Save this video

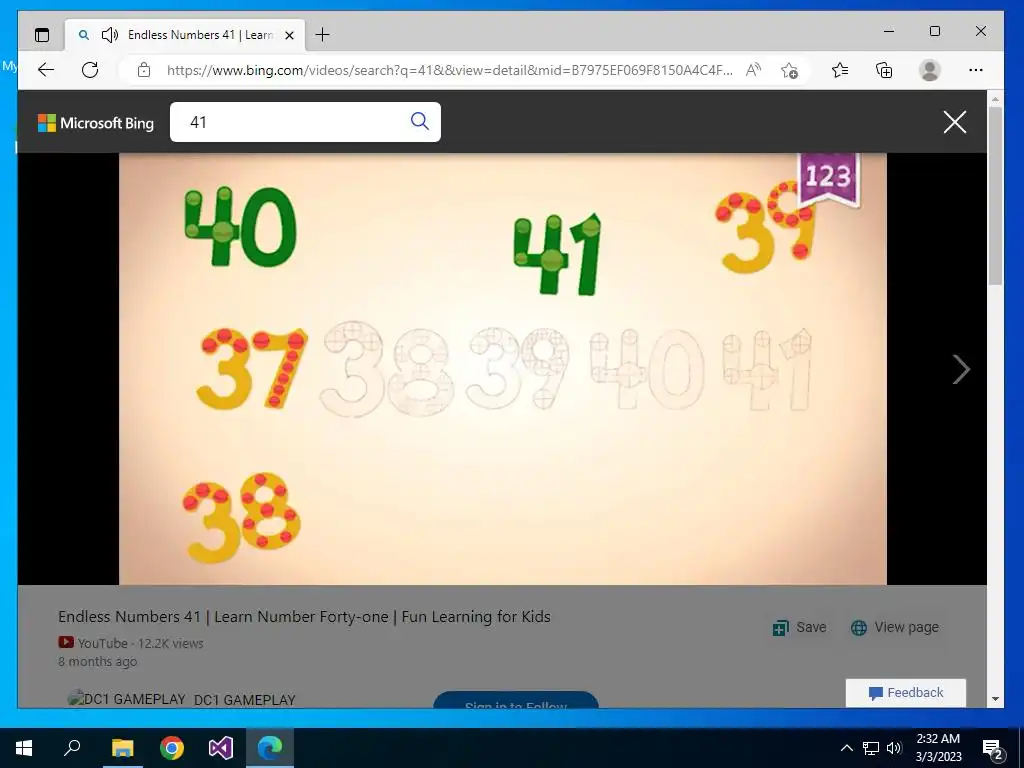(x=799, y=628)
